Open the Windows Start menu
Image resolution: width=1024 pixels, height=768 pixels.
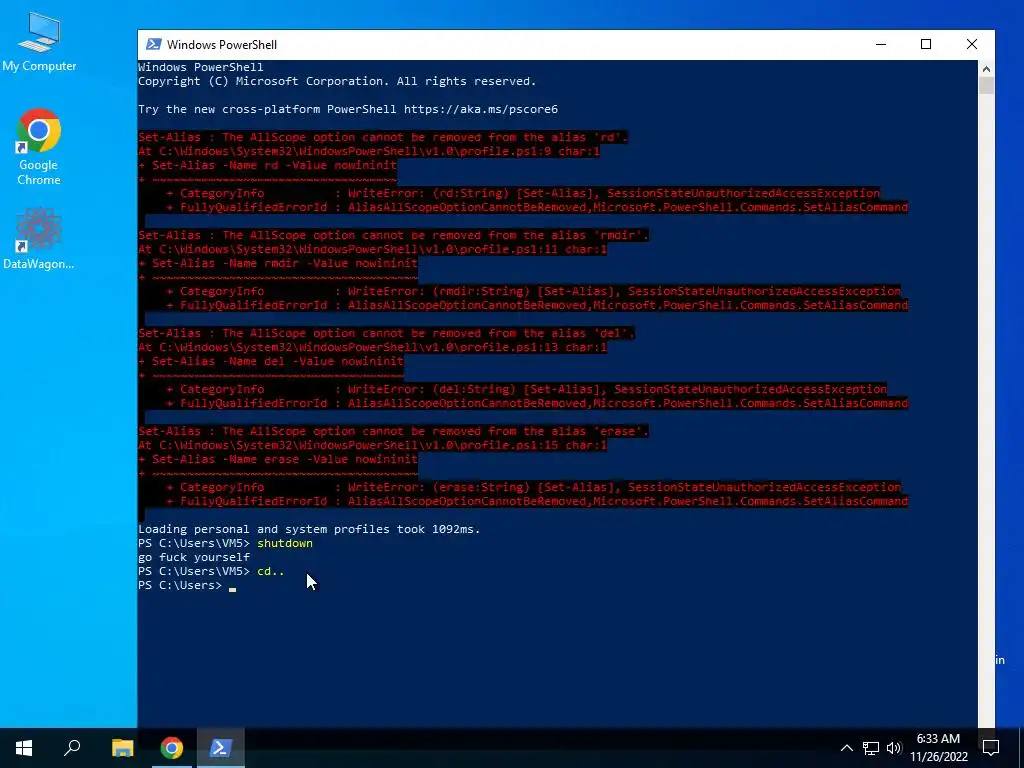(x=24, y=748)
